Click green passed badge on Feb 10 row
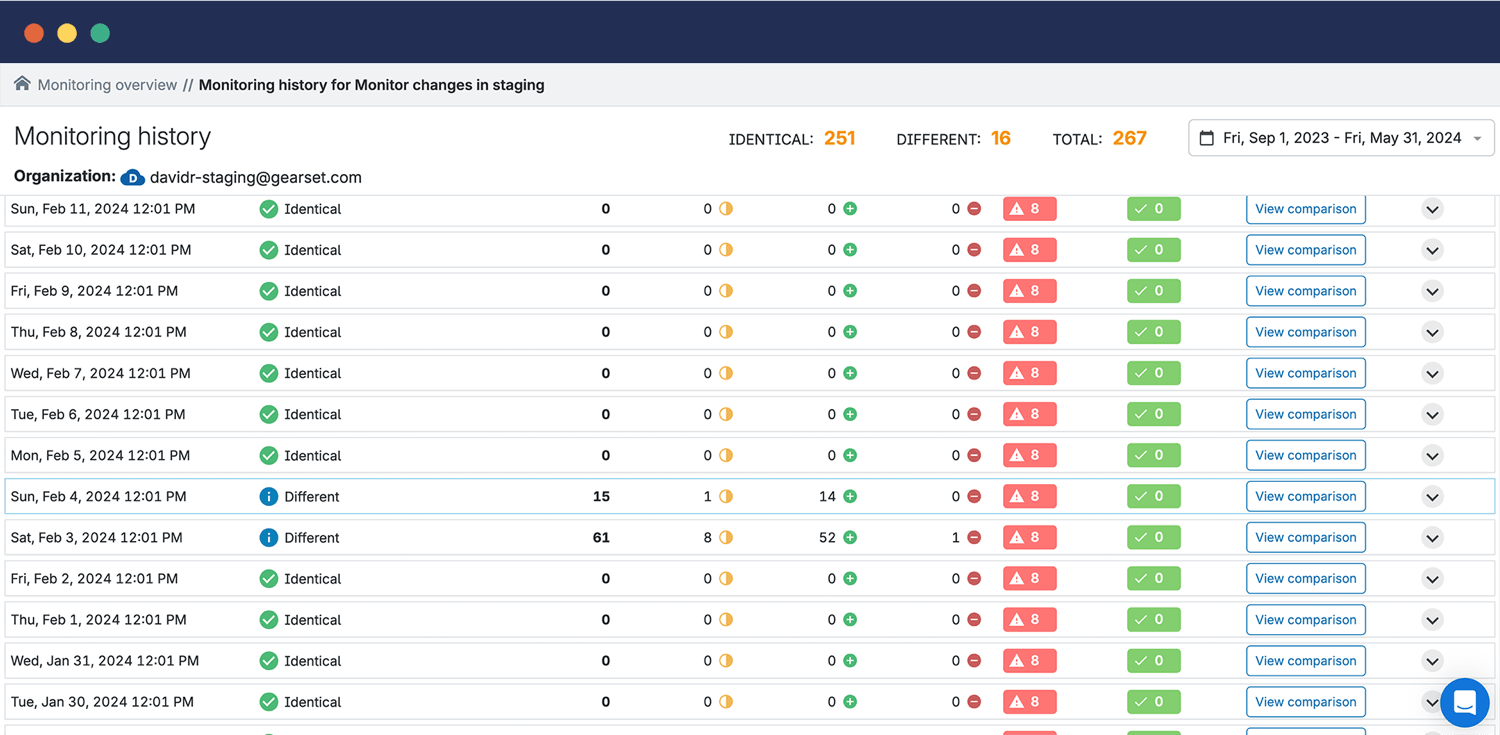1500x735 pixels. coord(1153,250)
